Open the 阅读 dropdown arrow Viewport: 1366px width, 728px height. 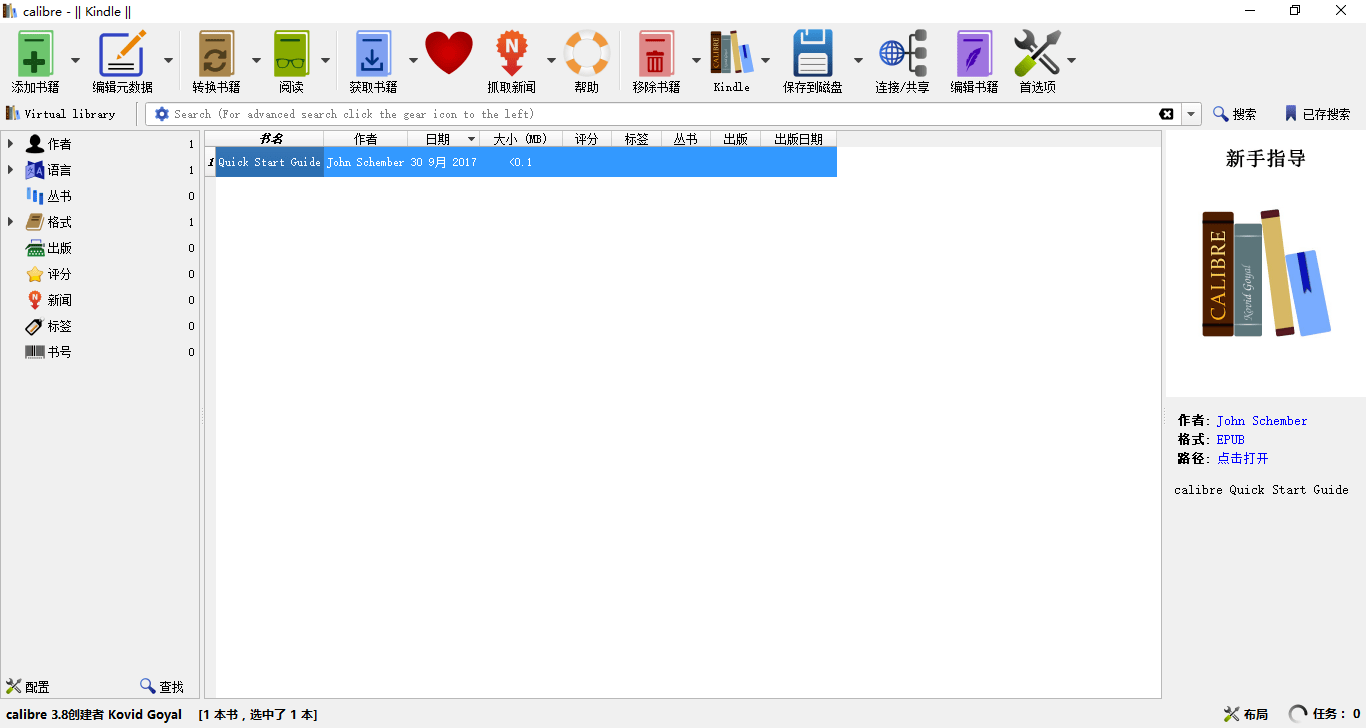pos(325,60)
